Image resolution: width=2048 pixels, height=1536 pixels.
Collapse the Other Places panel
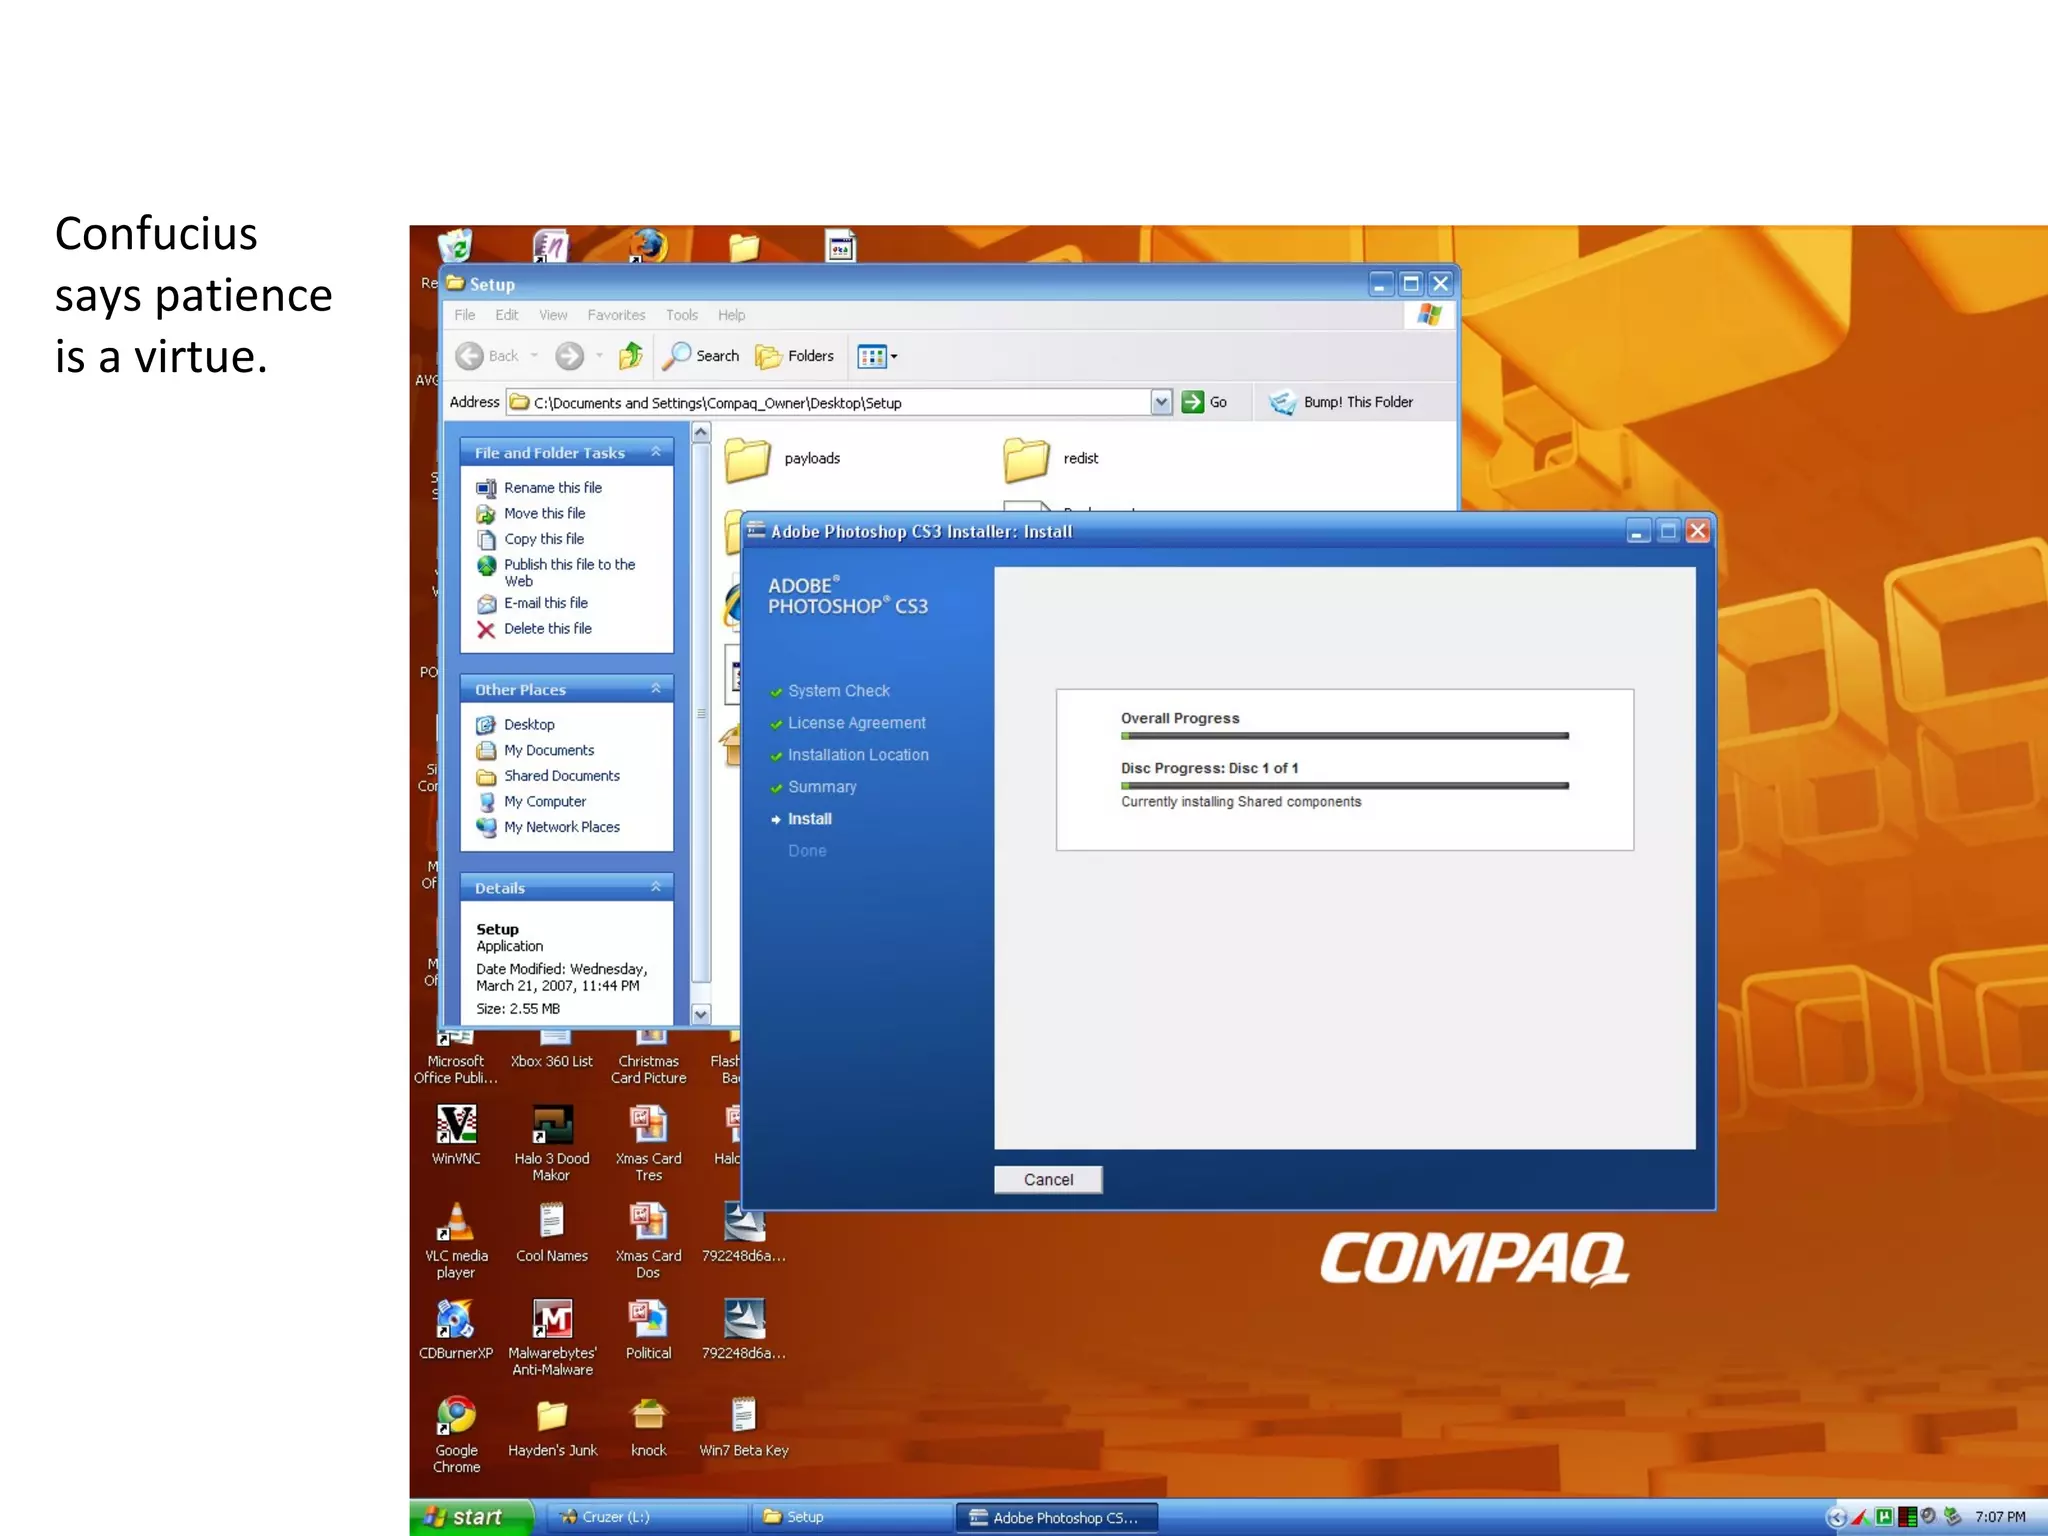656,689
